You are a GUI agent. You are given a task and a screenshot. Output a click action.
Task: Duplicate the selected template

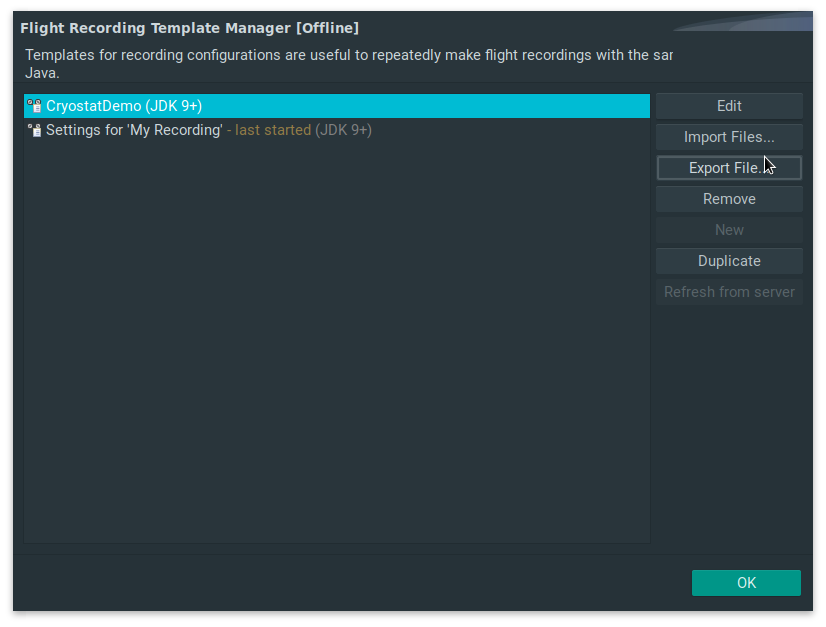pyautogui.click(x=729, y=261)
